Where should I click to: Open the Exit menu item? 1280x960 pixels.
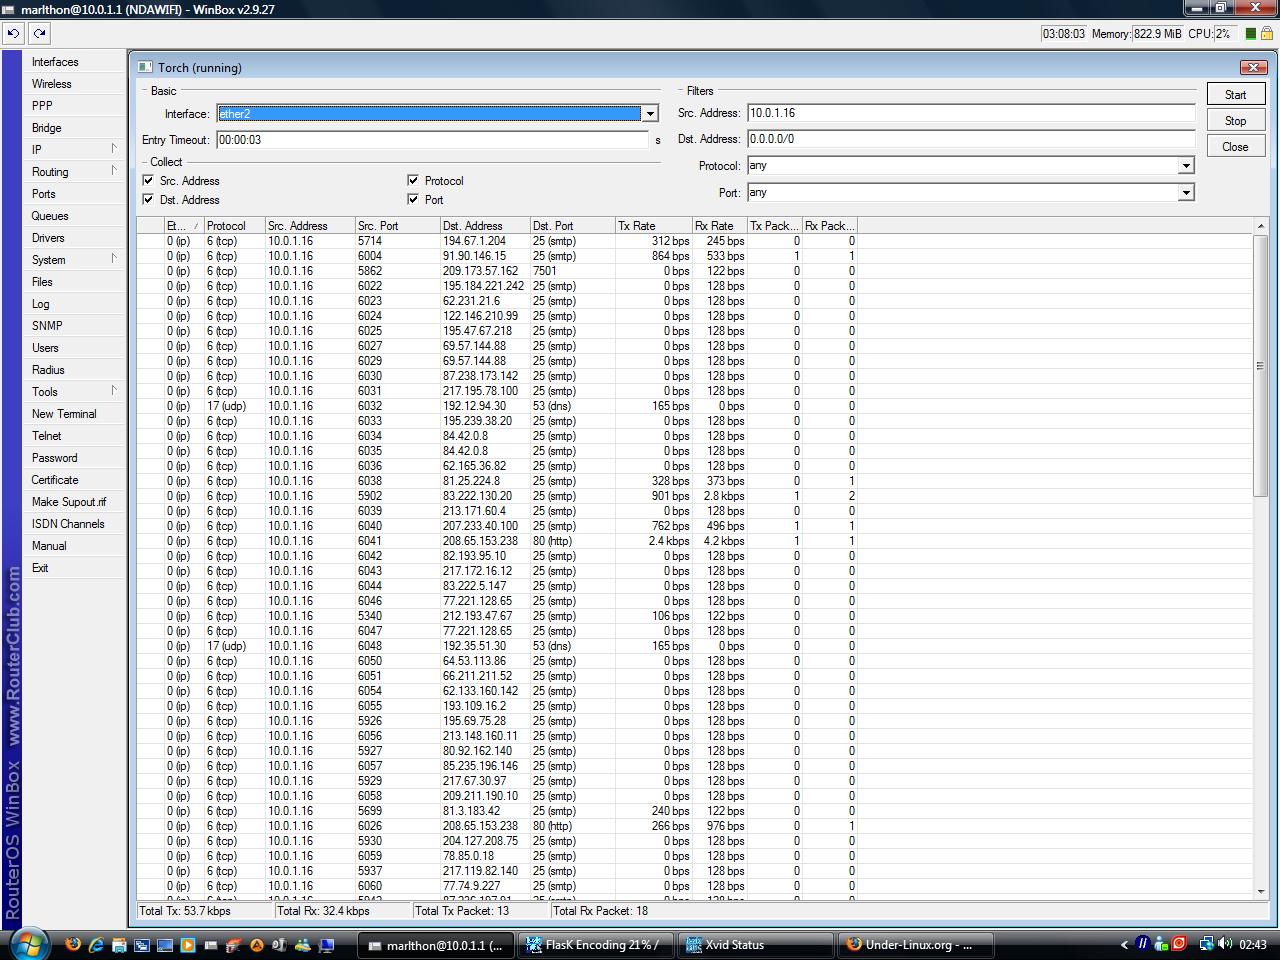(x=74, y=568)
